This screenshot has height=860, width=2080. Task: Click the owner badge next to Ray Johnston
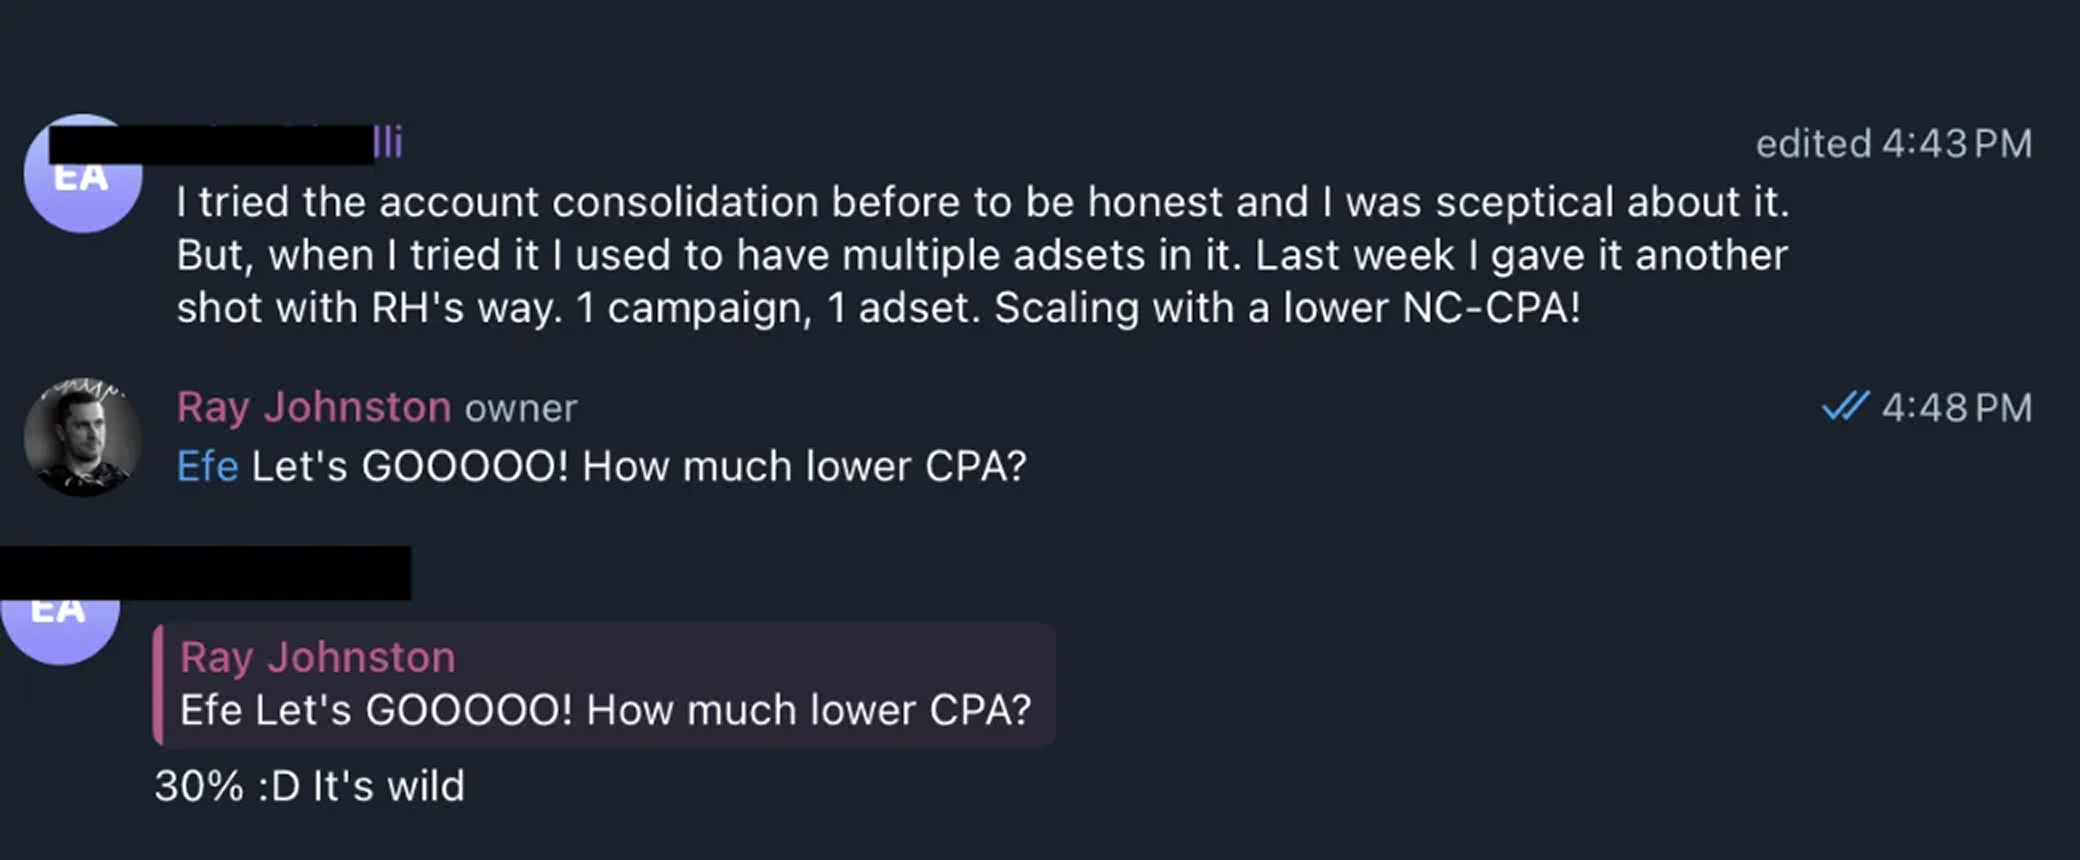(x=520, y=408)
